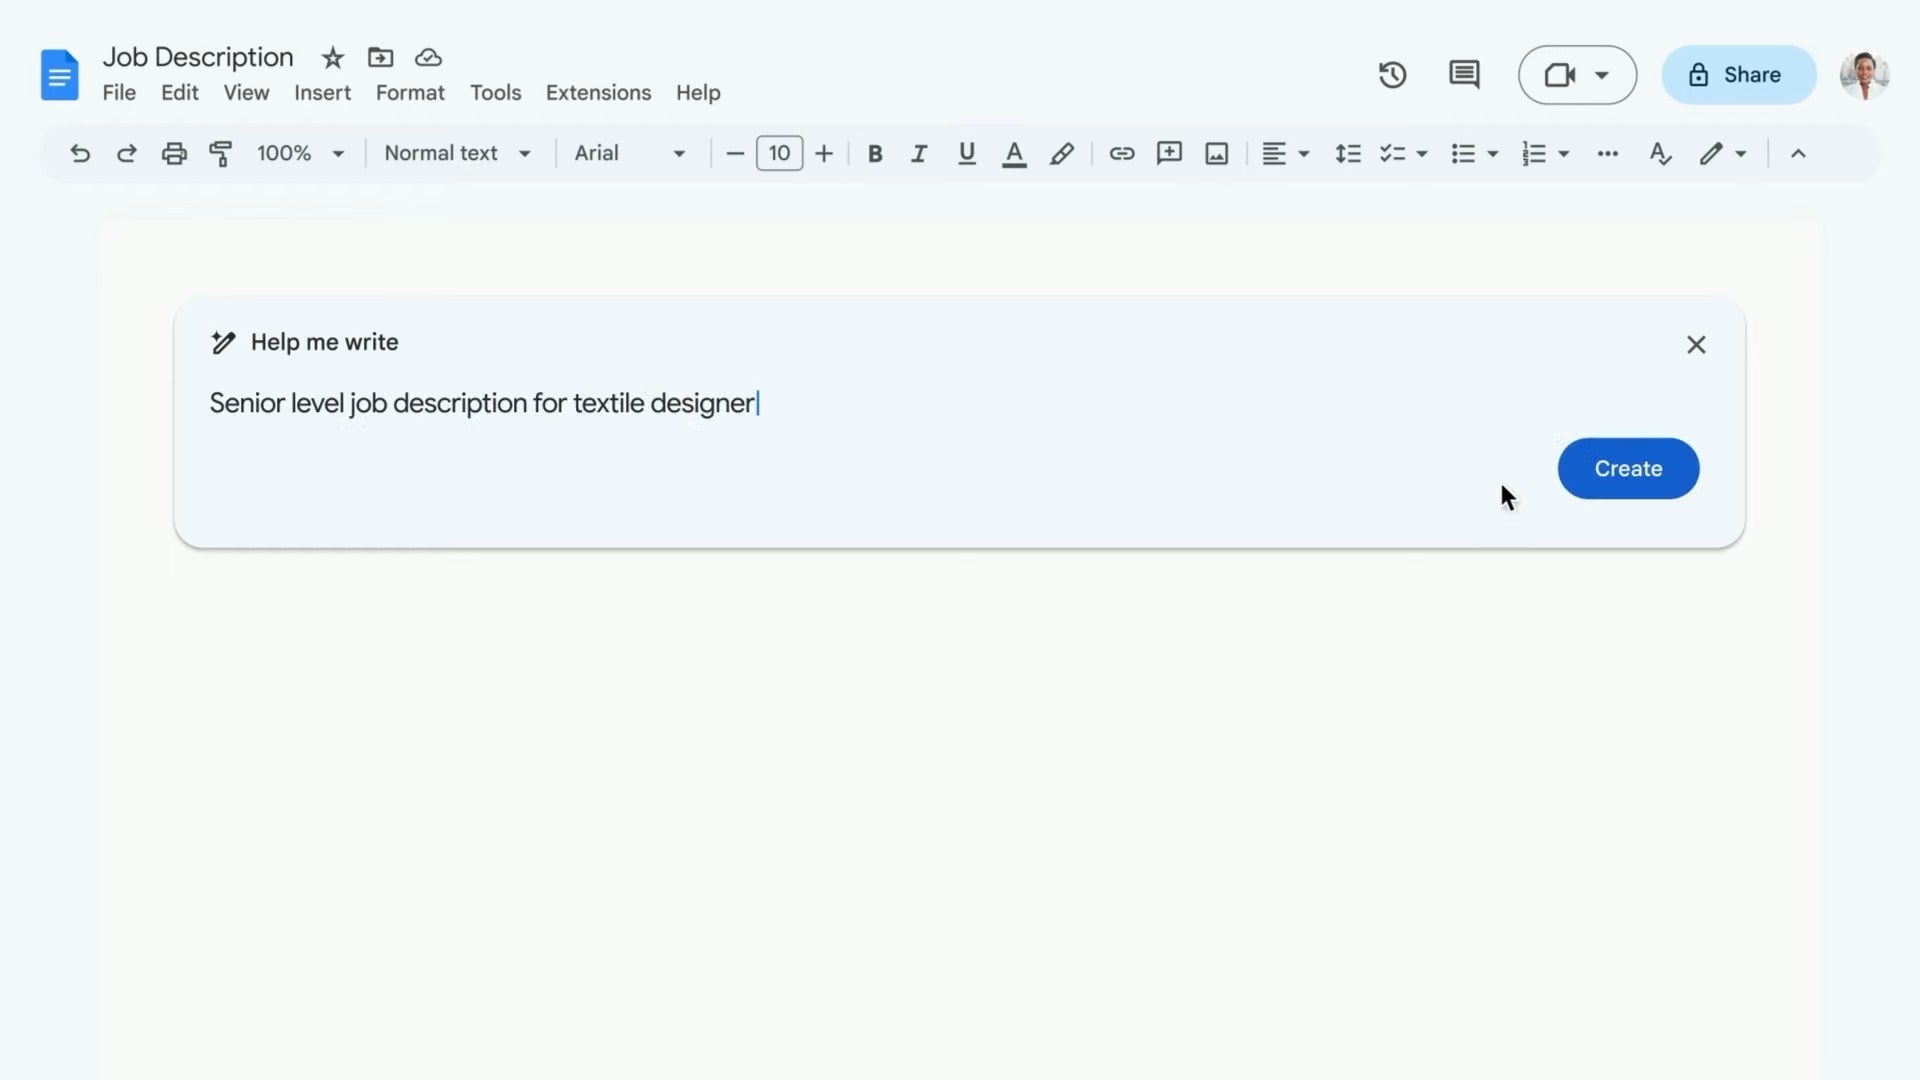Click the insert image icon
This screenshot has width=1920, height=1080.
(x=1216, y=153)
